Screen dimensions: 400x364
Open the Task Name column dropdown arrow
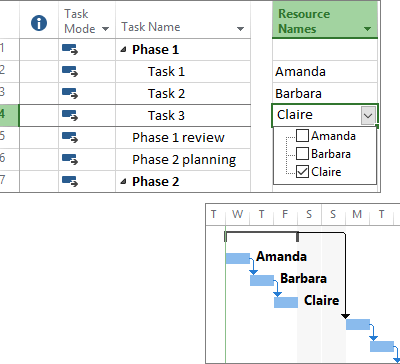tap(240, 29)
